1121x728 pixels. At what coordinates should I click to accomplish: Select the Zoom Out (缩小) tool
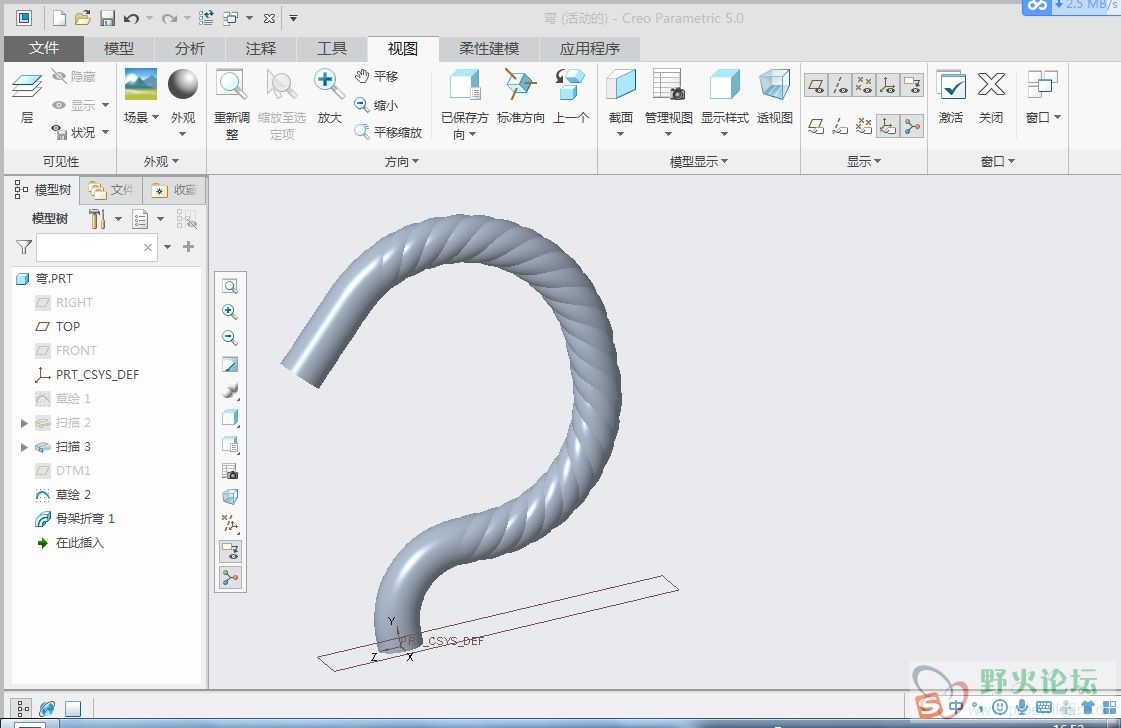tap(377, 105)
